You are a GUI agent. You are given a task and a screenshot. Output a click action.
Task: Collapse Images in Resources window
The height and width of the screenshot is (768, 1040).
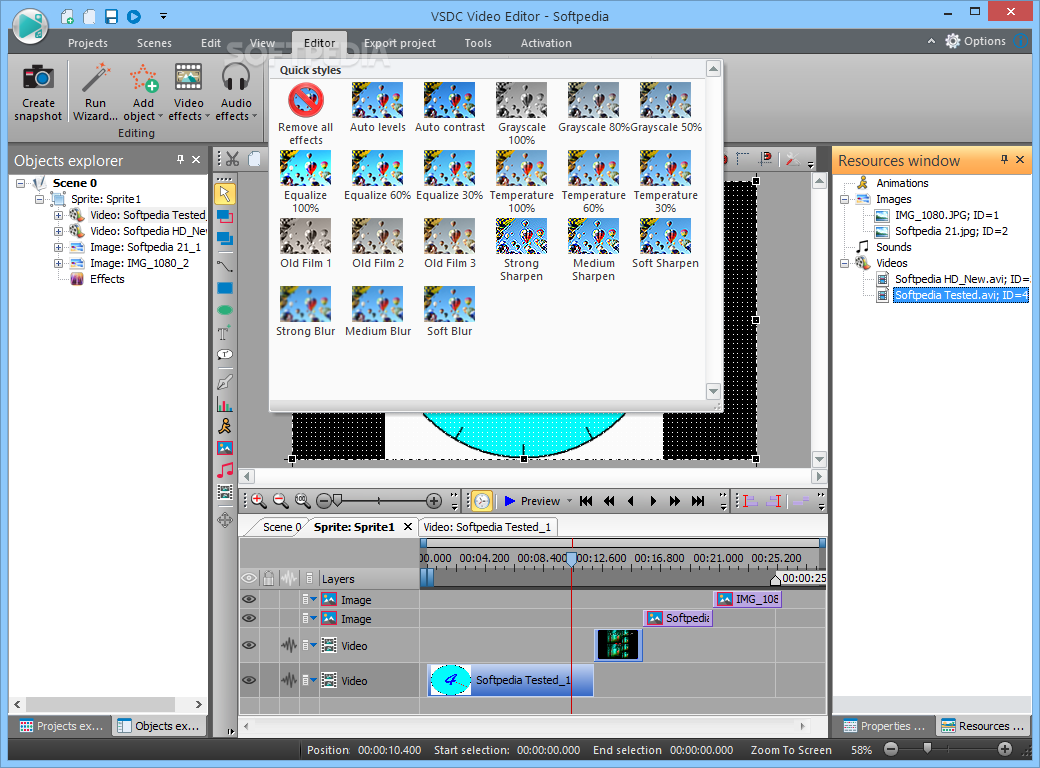pos(844,200)
